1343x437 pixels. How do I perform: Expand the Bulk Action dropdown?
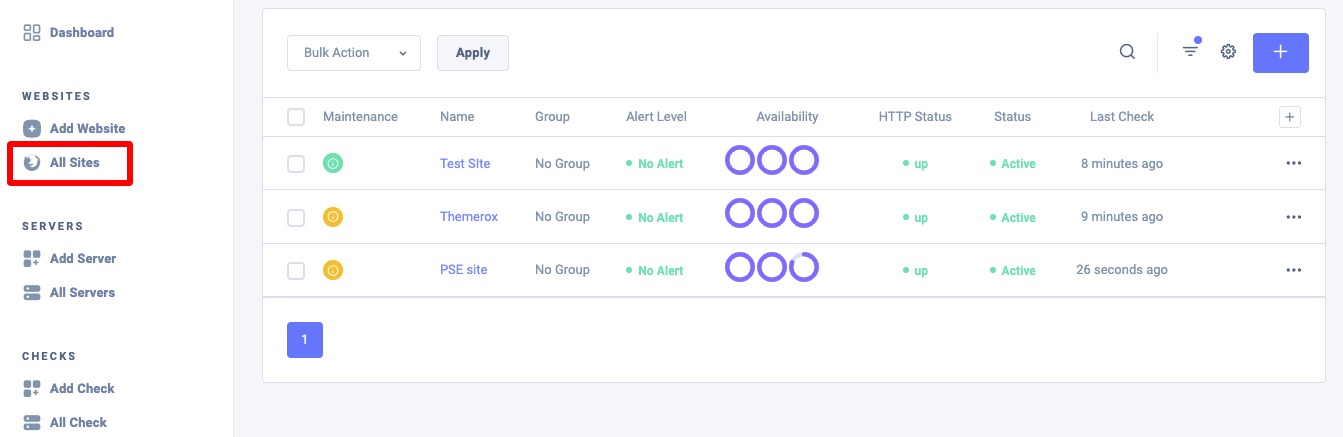[x=354, y=53]
